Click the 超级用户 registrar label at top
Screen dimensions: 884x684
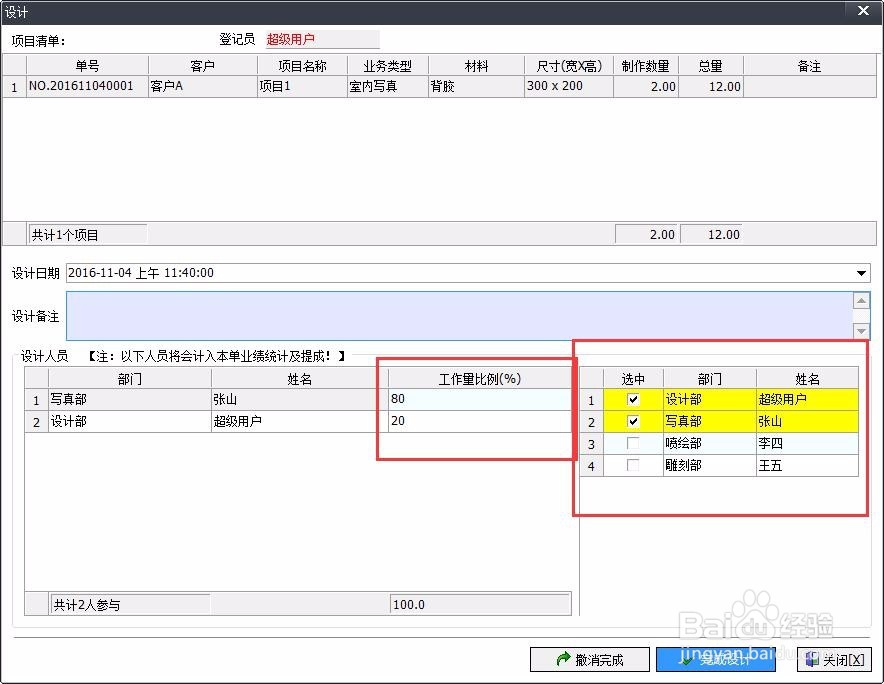click(x=289, y=39)
